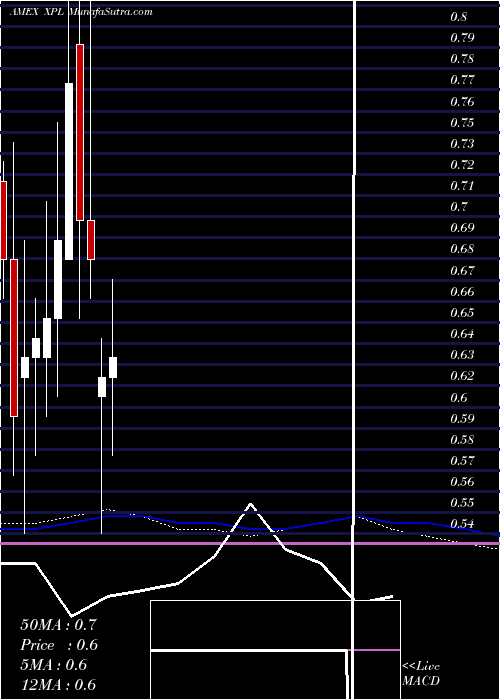Click the 0.66 price axis label
Image resolution: width=500 pixels, height=700 pixels.
[x=462, y=292]
